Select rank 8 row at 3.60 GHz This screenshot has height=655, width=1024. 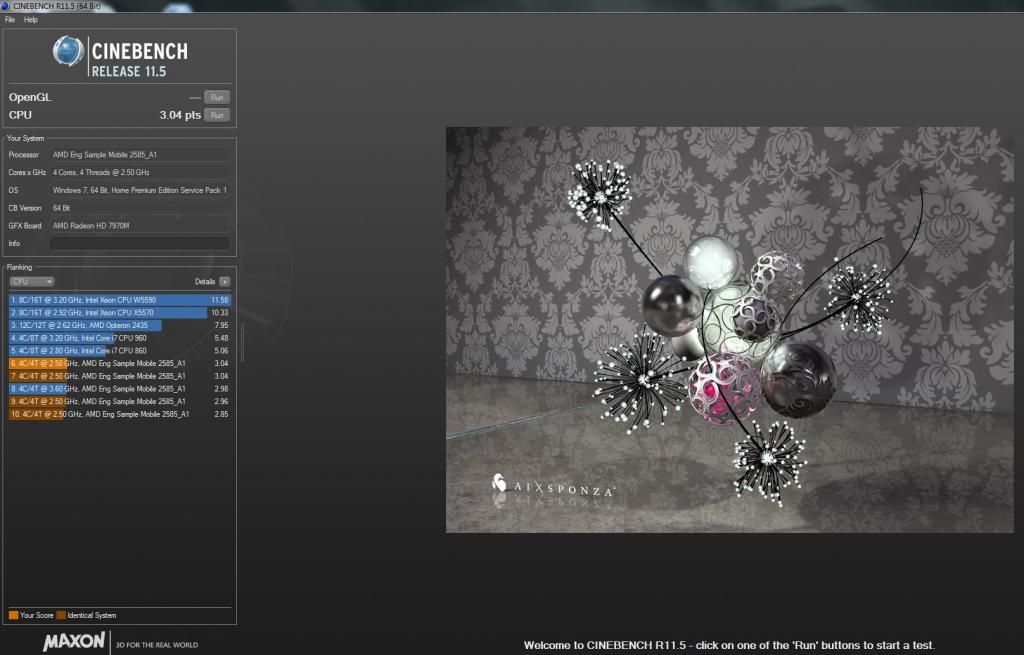[x=120, y=389]
